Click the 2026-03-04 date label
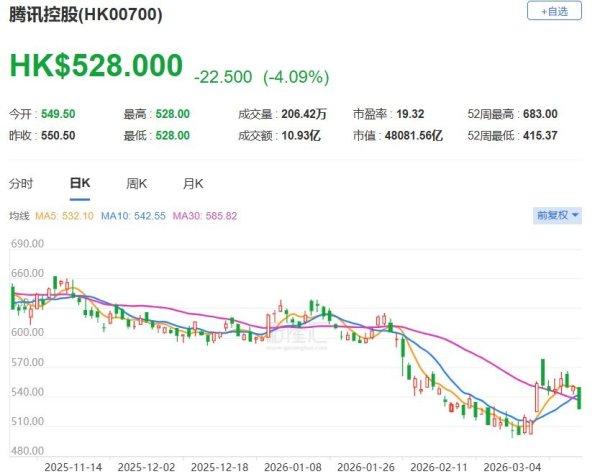 pos(512,467)
